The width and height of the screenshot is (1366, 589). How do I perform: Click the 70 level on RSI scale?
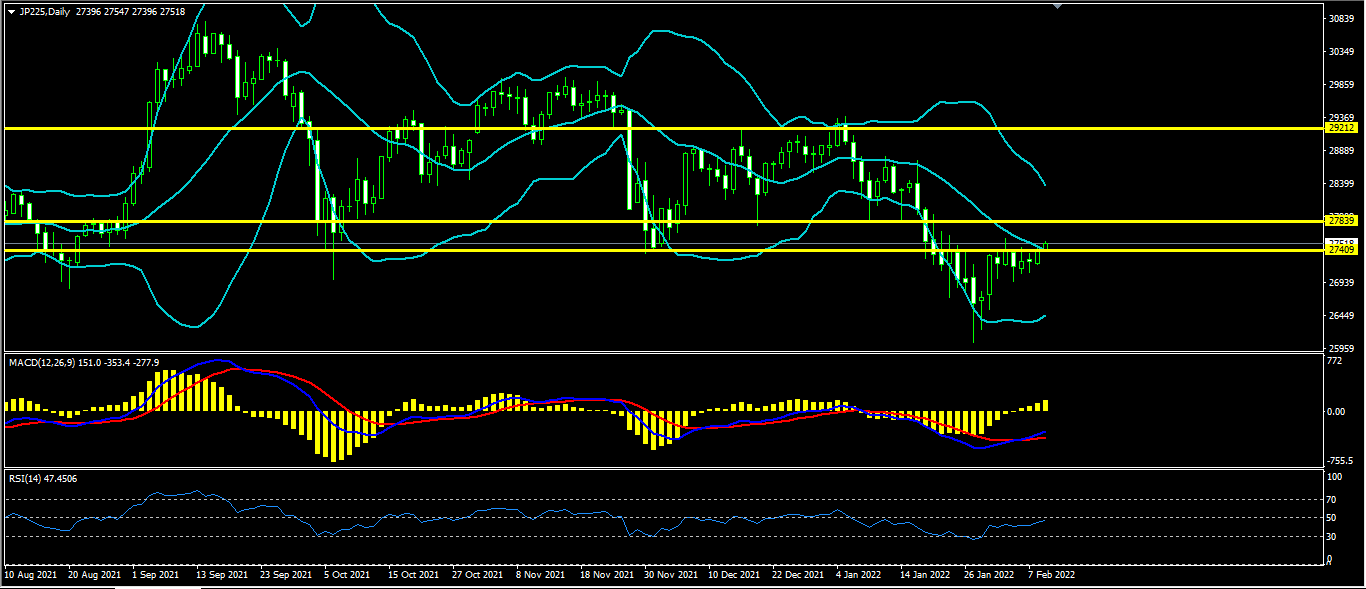[1332, 499]
